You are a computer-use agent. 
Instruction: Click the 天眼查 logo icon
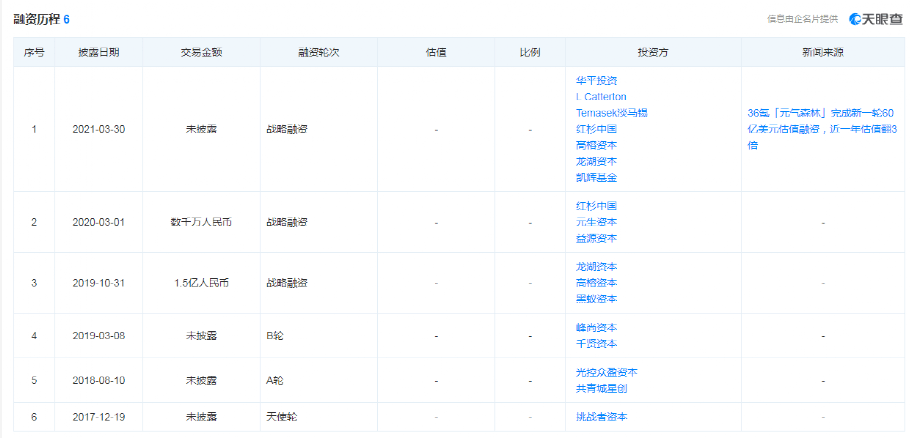pyautogui.click(x=857, y=19)
